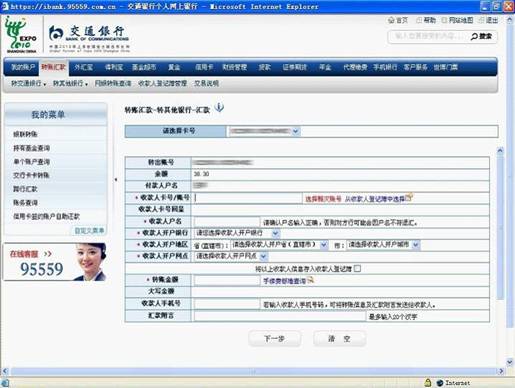Open the 信用卡 tab
The height and width of the screenshot is (388, 515).
[x=204, y=67]
